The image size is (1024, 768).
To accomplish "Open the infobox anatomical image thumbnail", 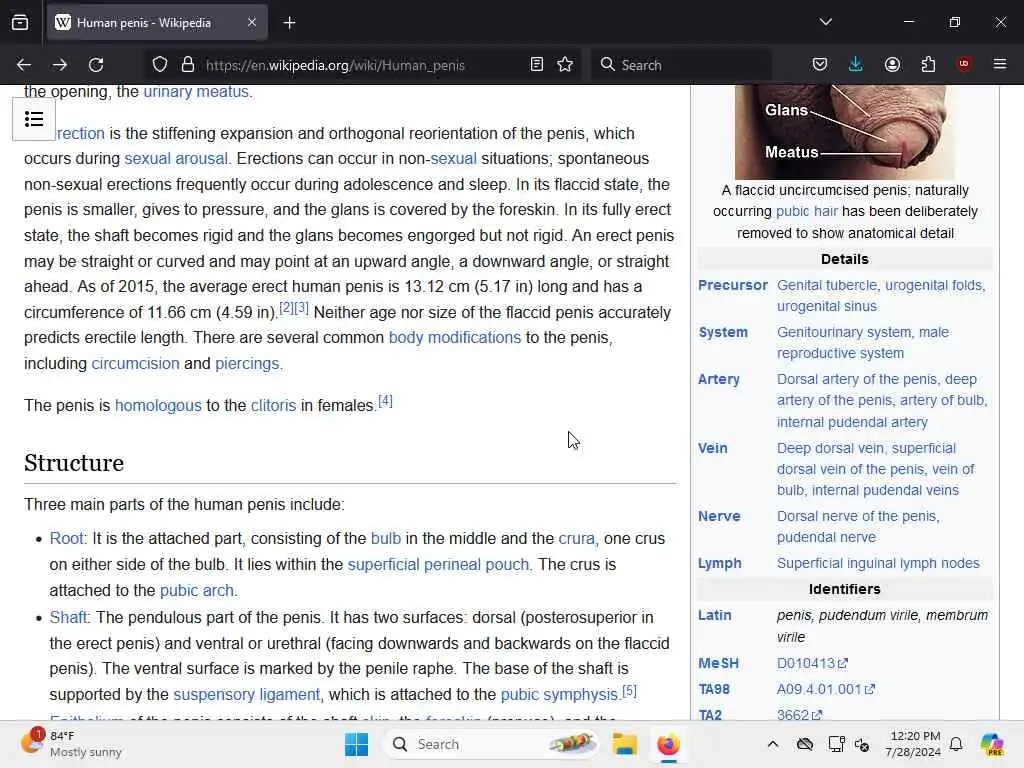I will (844, 132).
